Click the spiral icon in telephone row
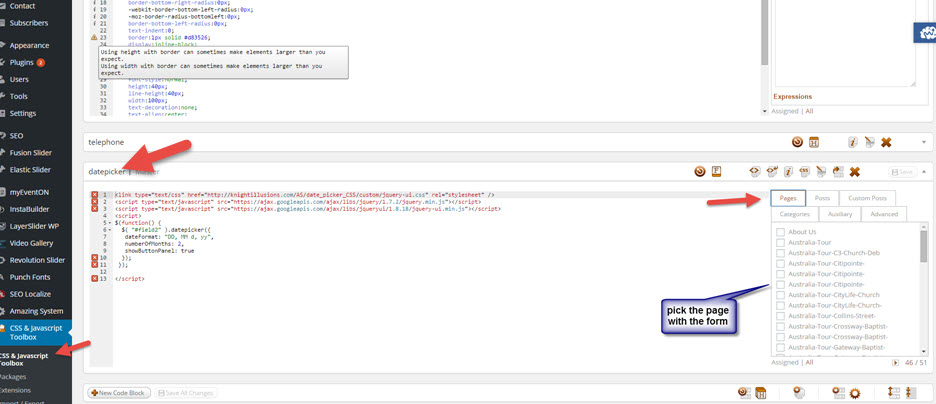Screen dimensions: 936x404 click(797, 143)
